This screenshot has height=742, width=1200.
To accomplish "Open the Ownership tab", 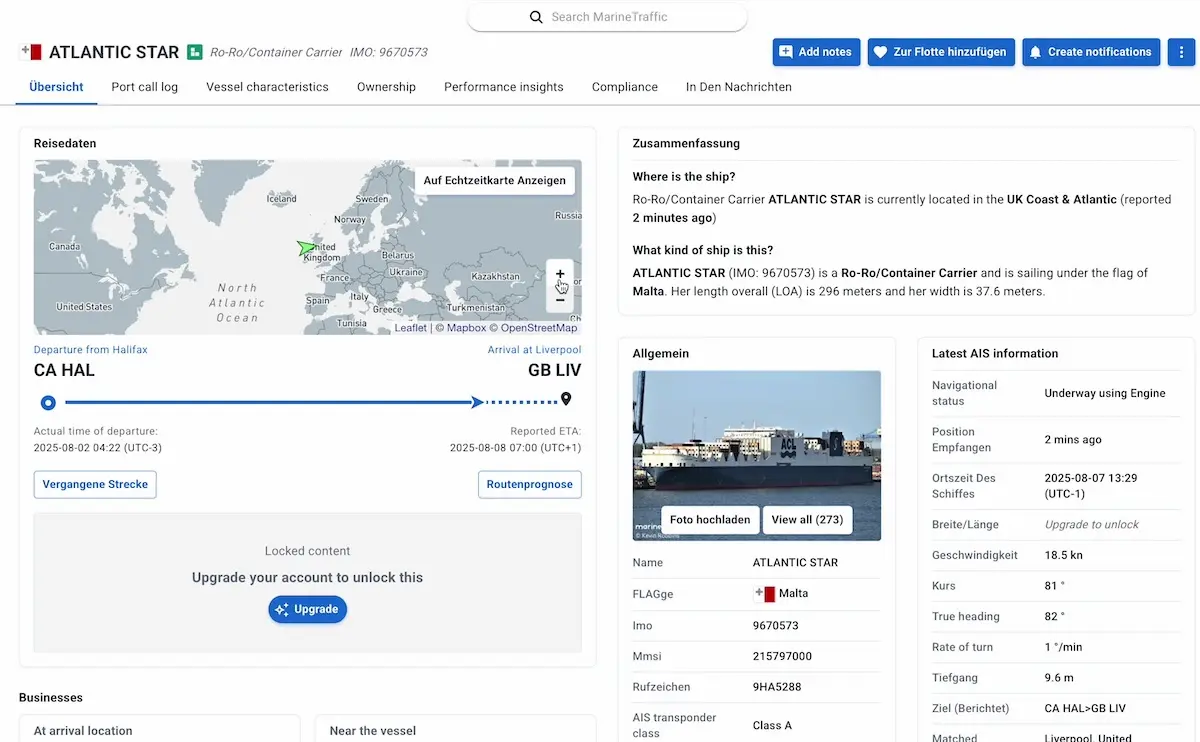I will click(386, 87).
